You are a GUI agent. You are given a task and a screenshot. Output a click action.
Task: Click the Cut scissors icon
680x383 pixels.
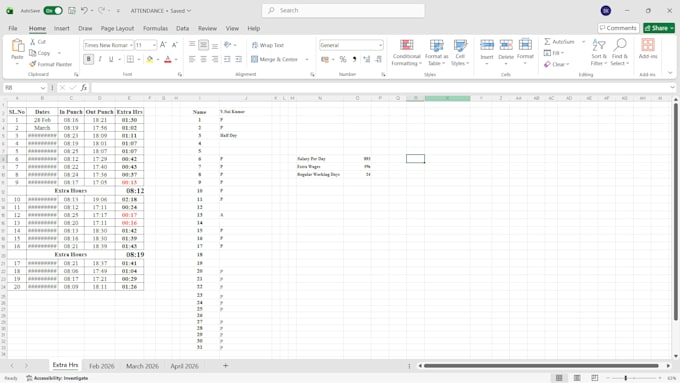point(33,42)
